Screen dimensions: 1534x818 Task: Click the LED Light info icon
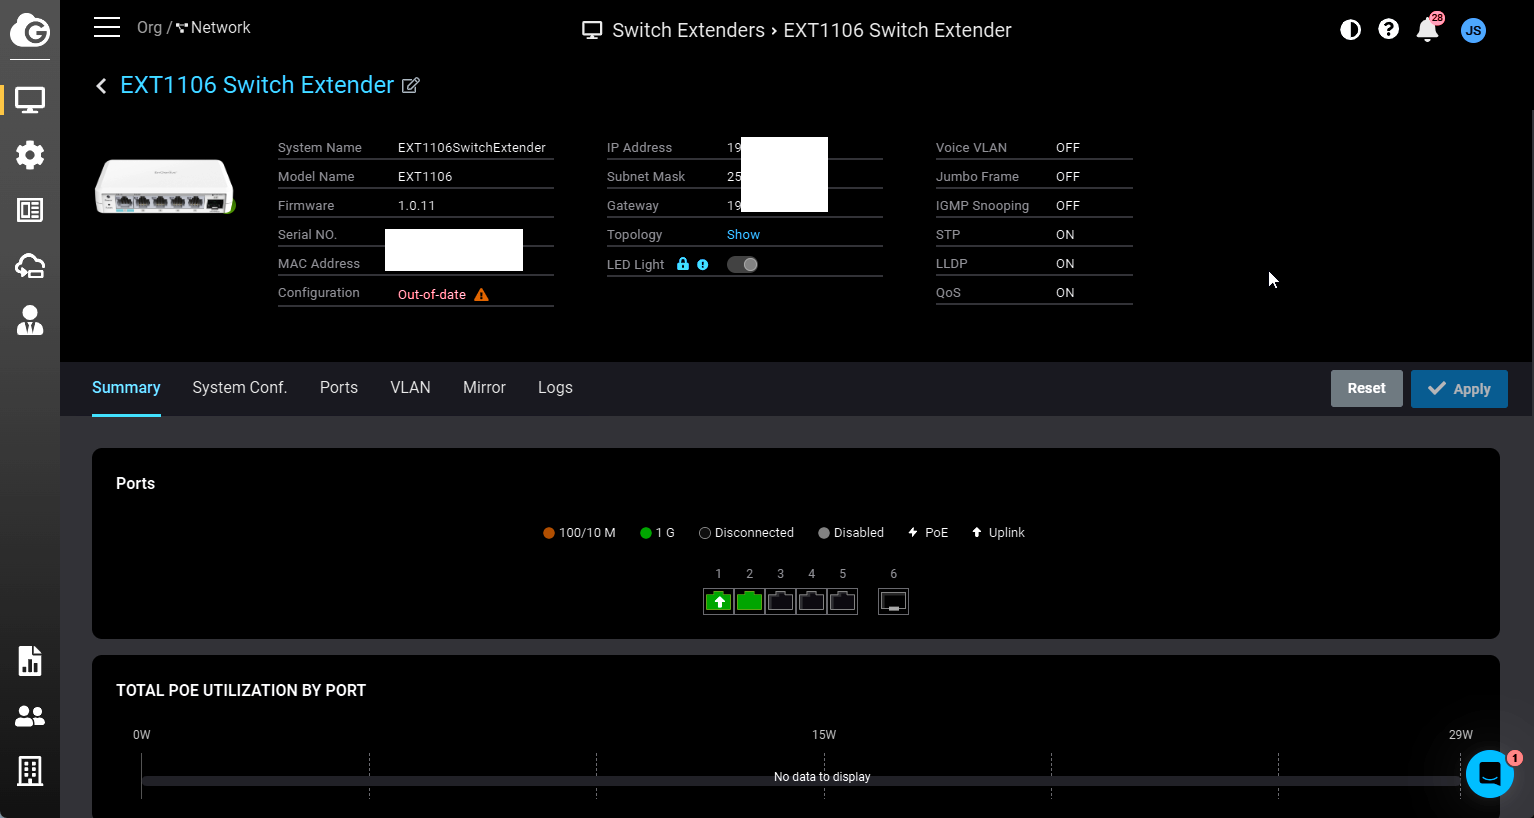click(703, 265)
